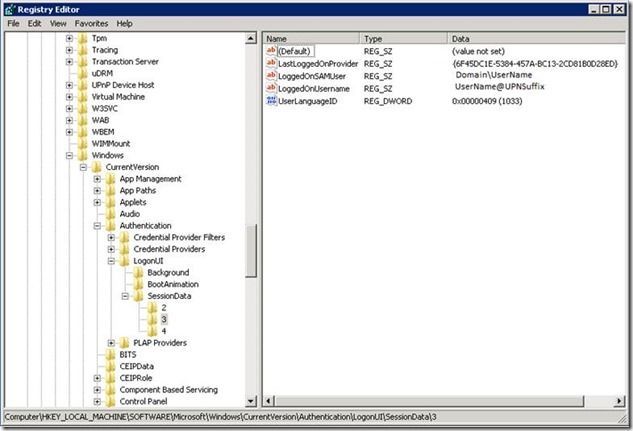Expand the UPnP Device Host key
Viewport: 633px width, 431px height.
[69, 85]
